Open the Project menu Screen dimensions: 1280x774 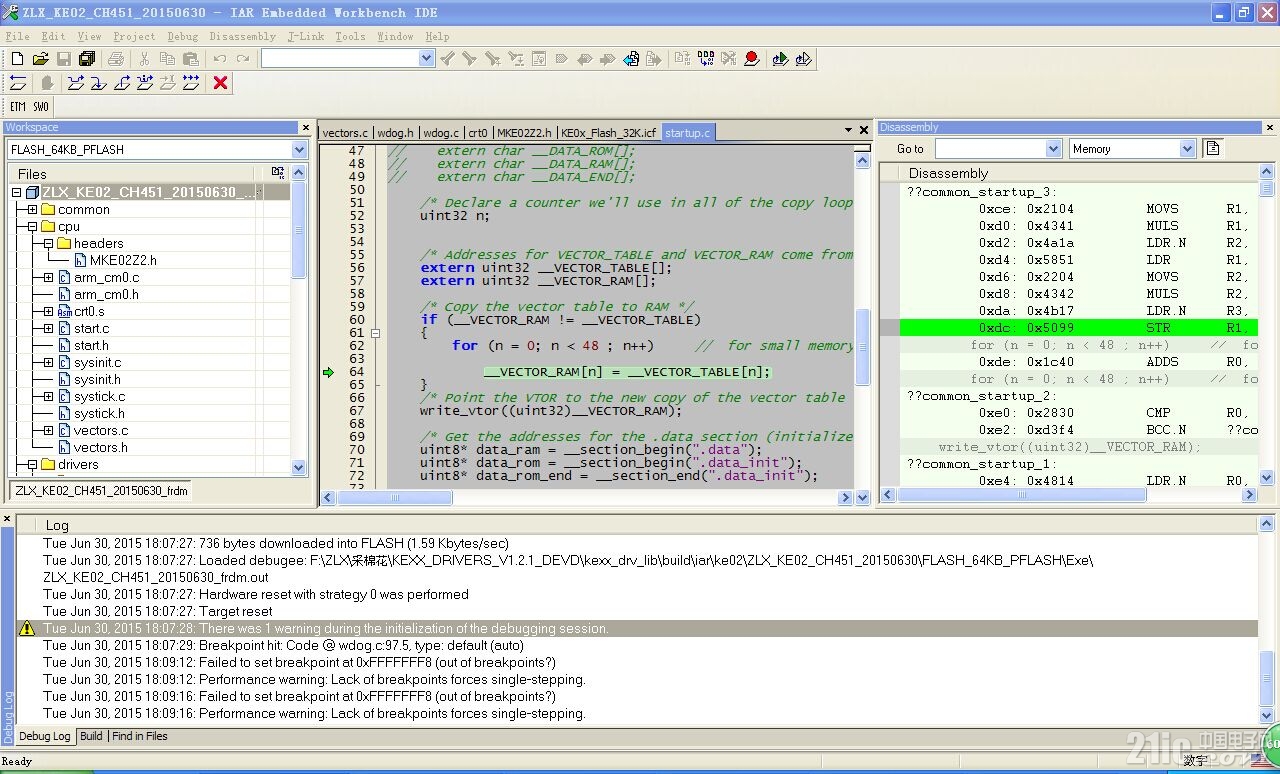[x=134, y=36]
